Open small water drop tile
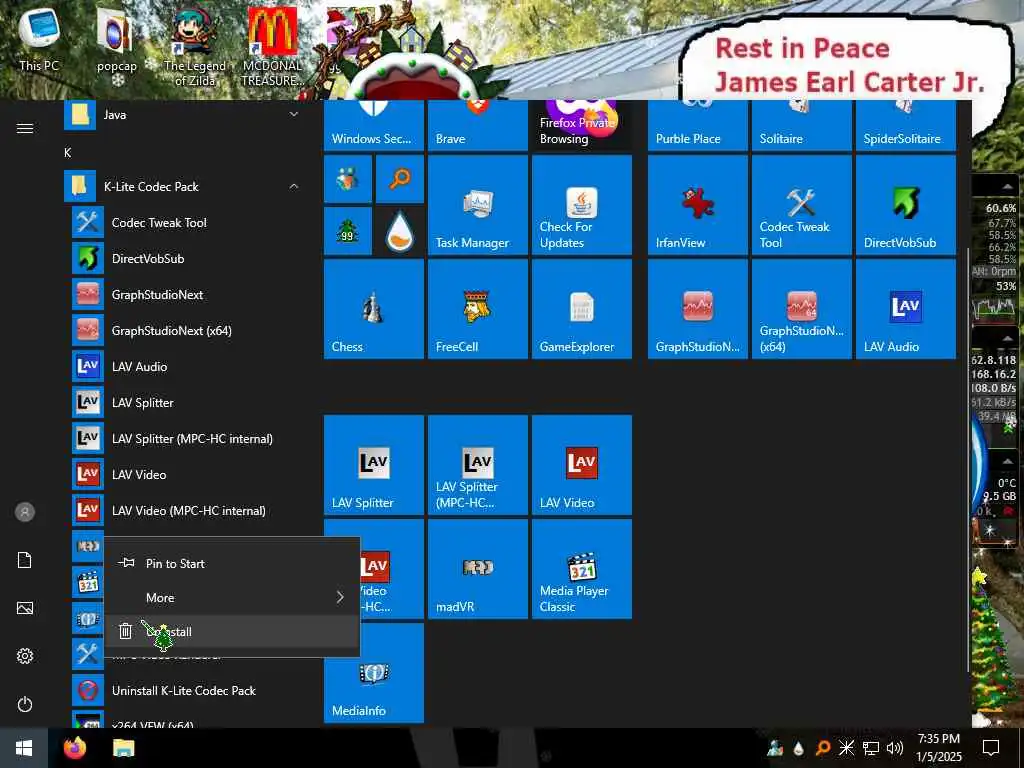The image size is (1024, 768). click(400, 231)
